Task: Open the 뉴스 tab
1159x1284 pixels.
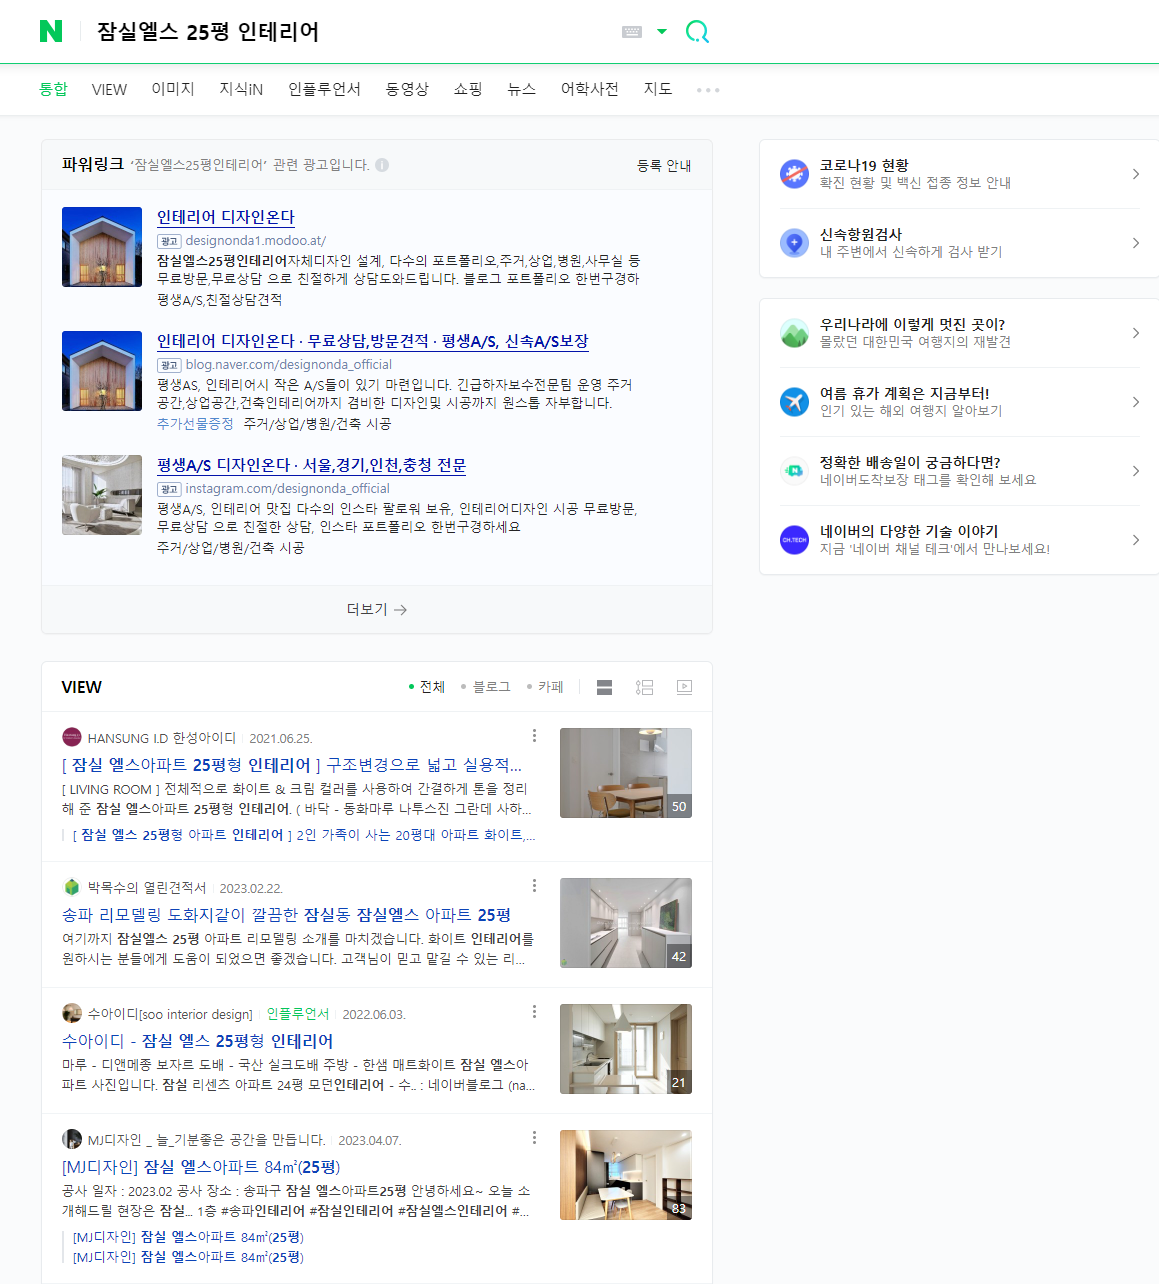Action: (x=521, y=89)
